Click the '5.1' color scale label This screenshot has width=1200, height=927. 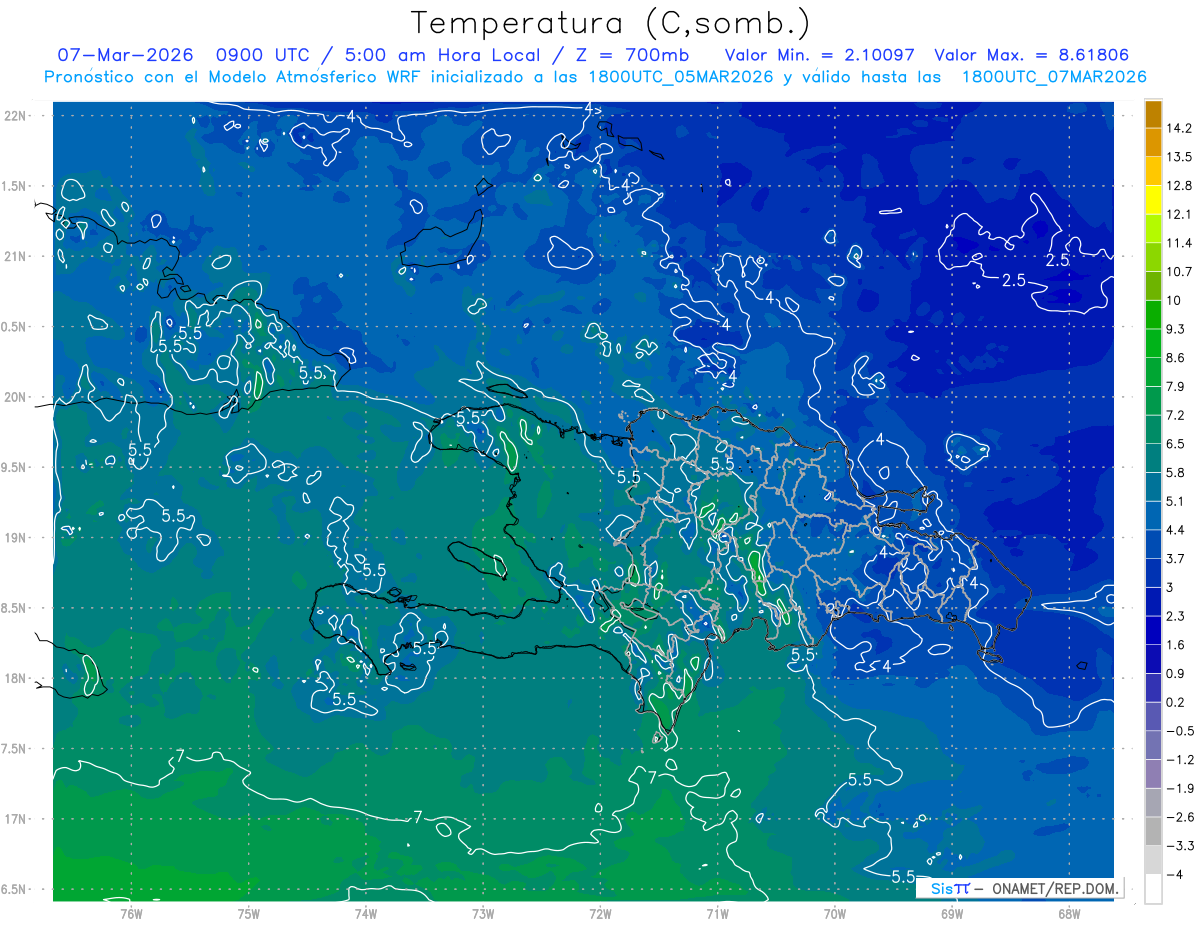1176,501
